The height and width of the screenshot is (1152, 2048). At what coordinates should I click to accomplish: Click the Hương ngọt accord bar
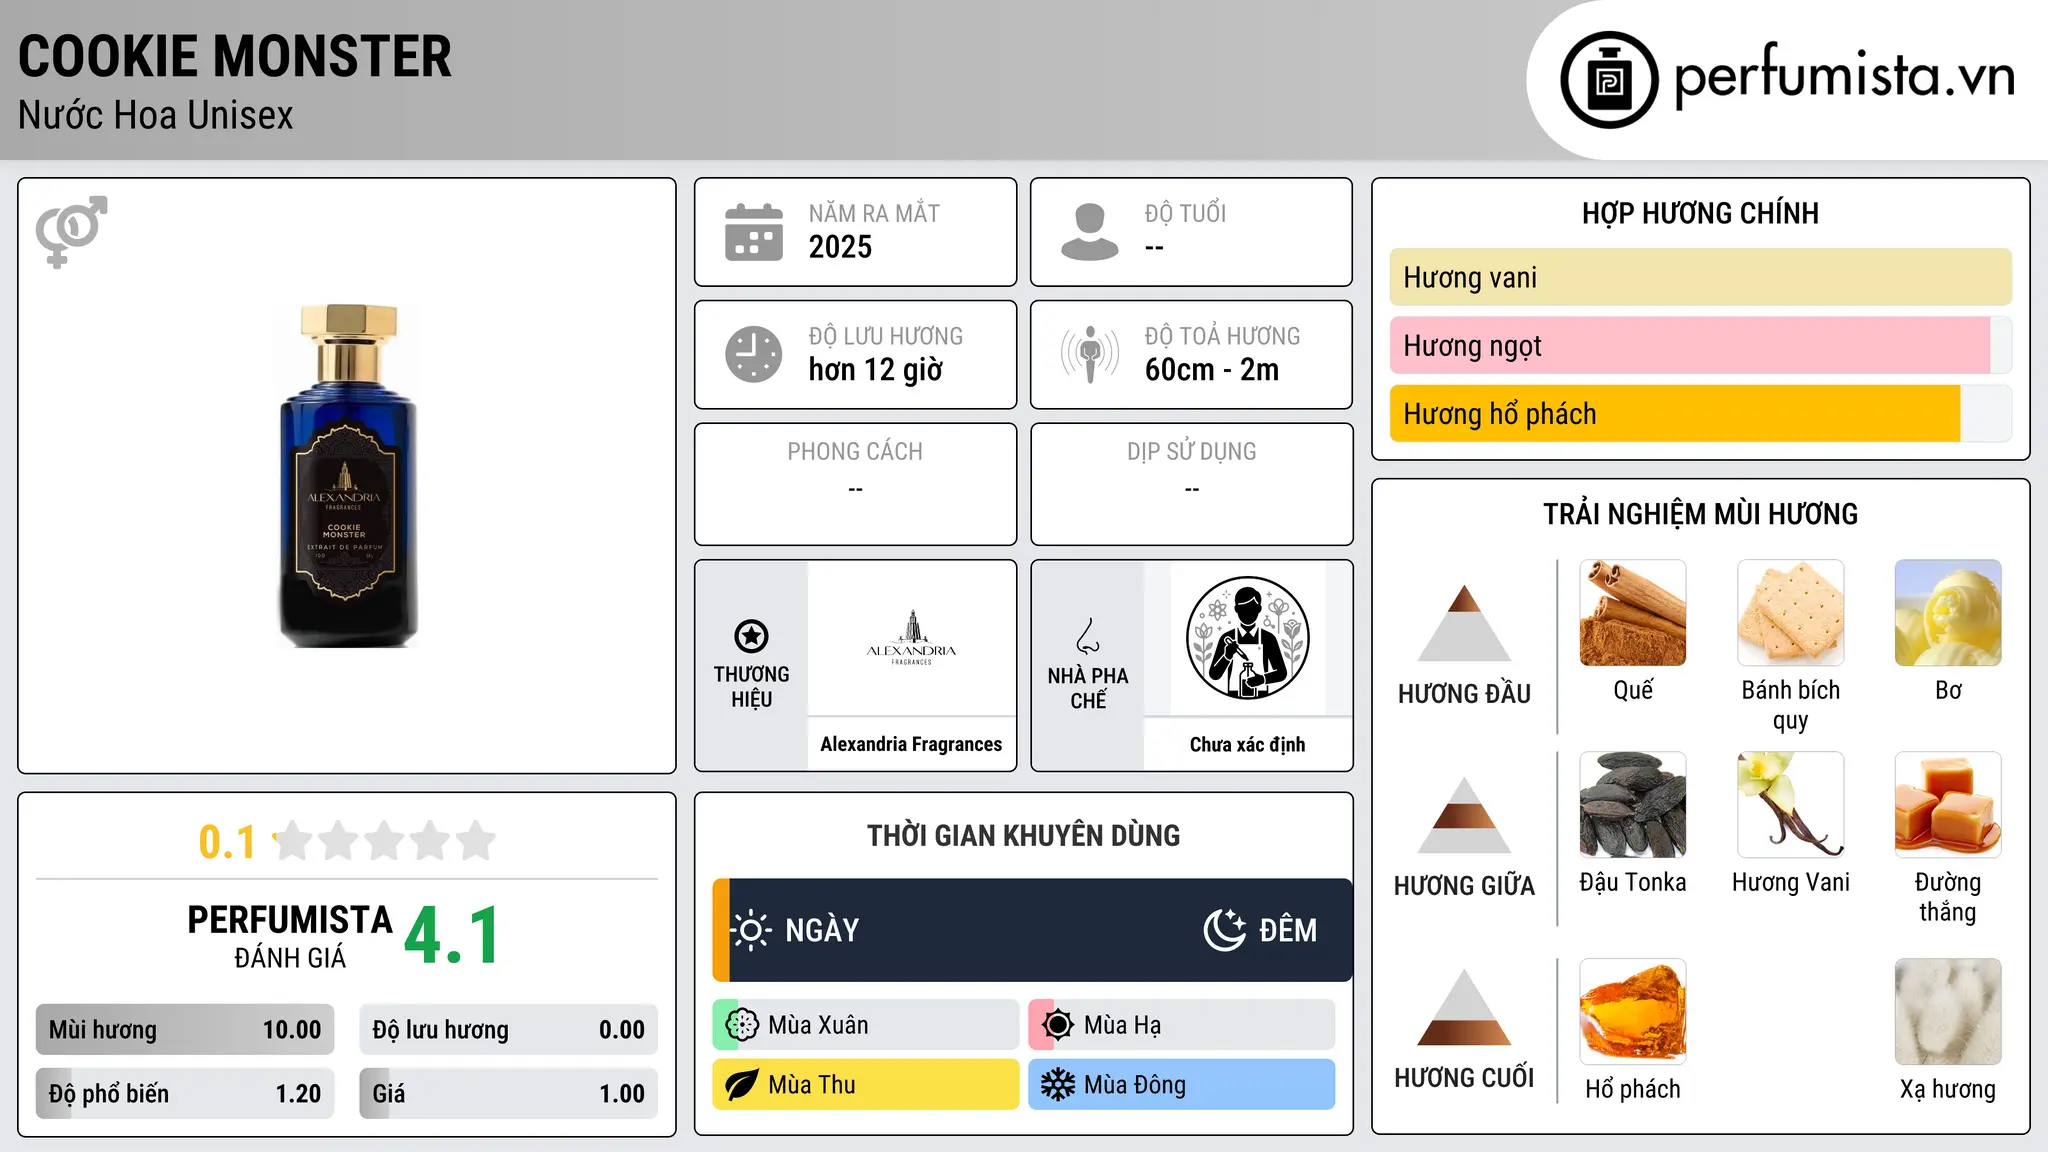point(1700,345)
